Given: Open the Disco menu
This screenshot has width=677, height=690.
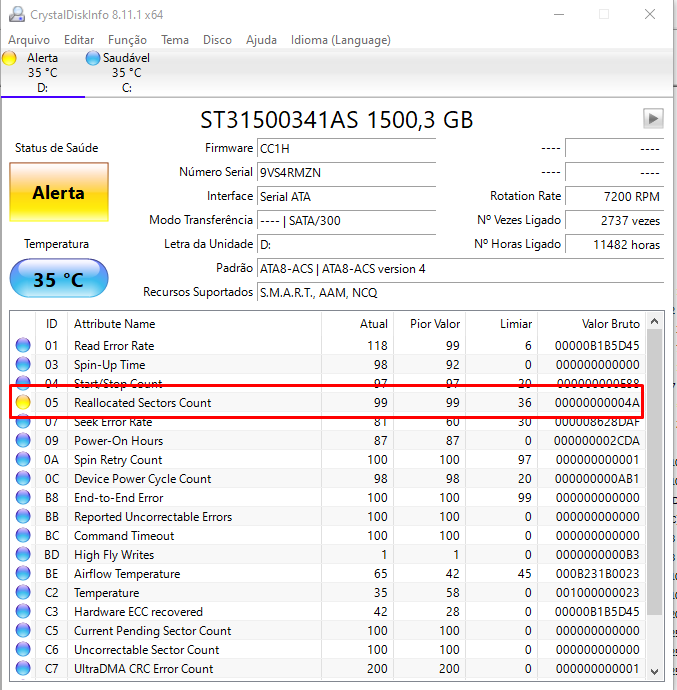Looking at the screenshot, I should (x=217, y=40).
